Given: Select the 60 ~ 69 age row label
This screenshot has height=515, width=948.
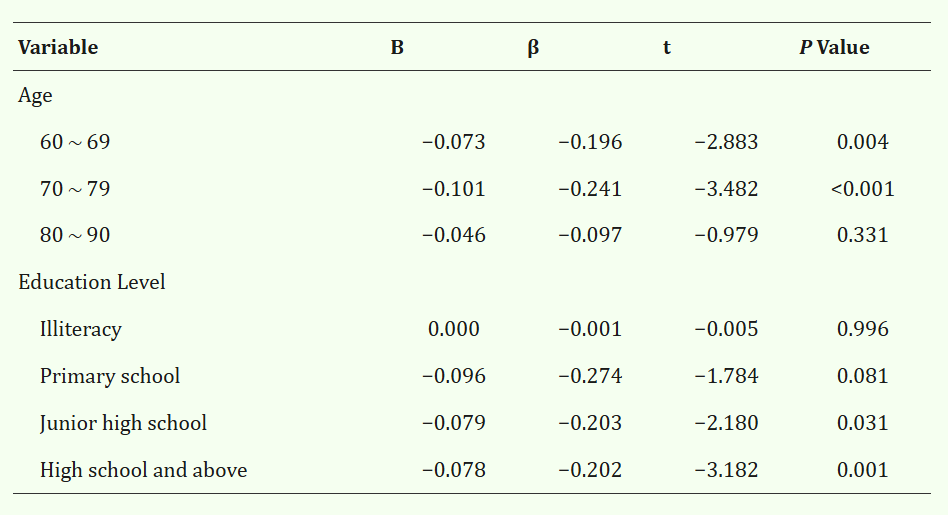Looking at the screenshot, I should 75,142.
